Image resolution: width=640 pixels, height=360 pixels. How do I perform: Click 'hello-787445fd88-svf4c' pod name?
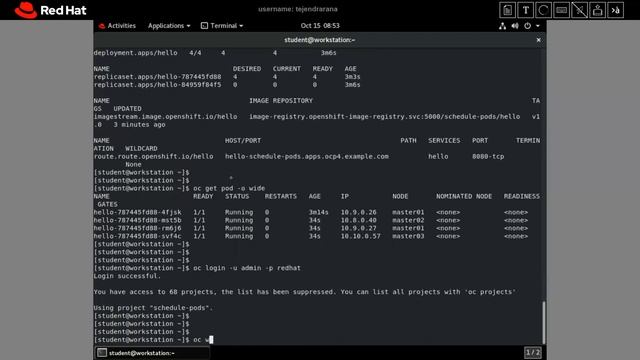tap(138, 236)
